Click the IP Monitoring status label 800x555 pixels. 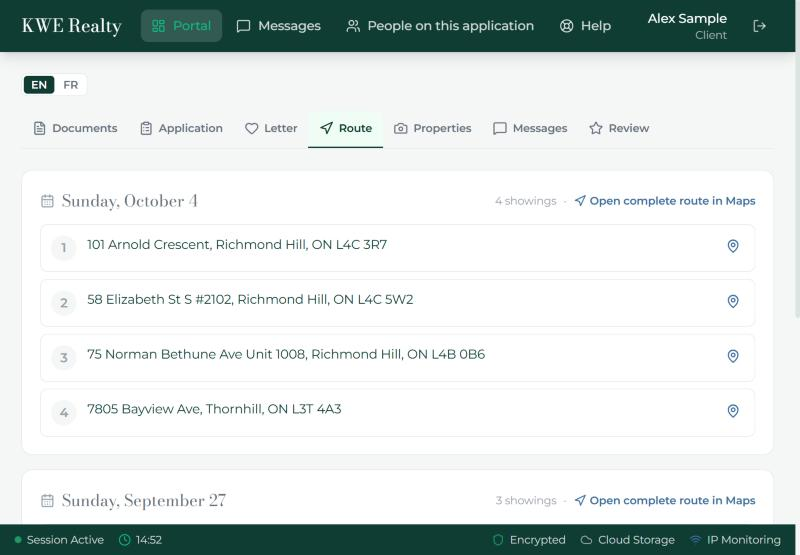743,540
